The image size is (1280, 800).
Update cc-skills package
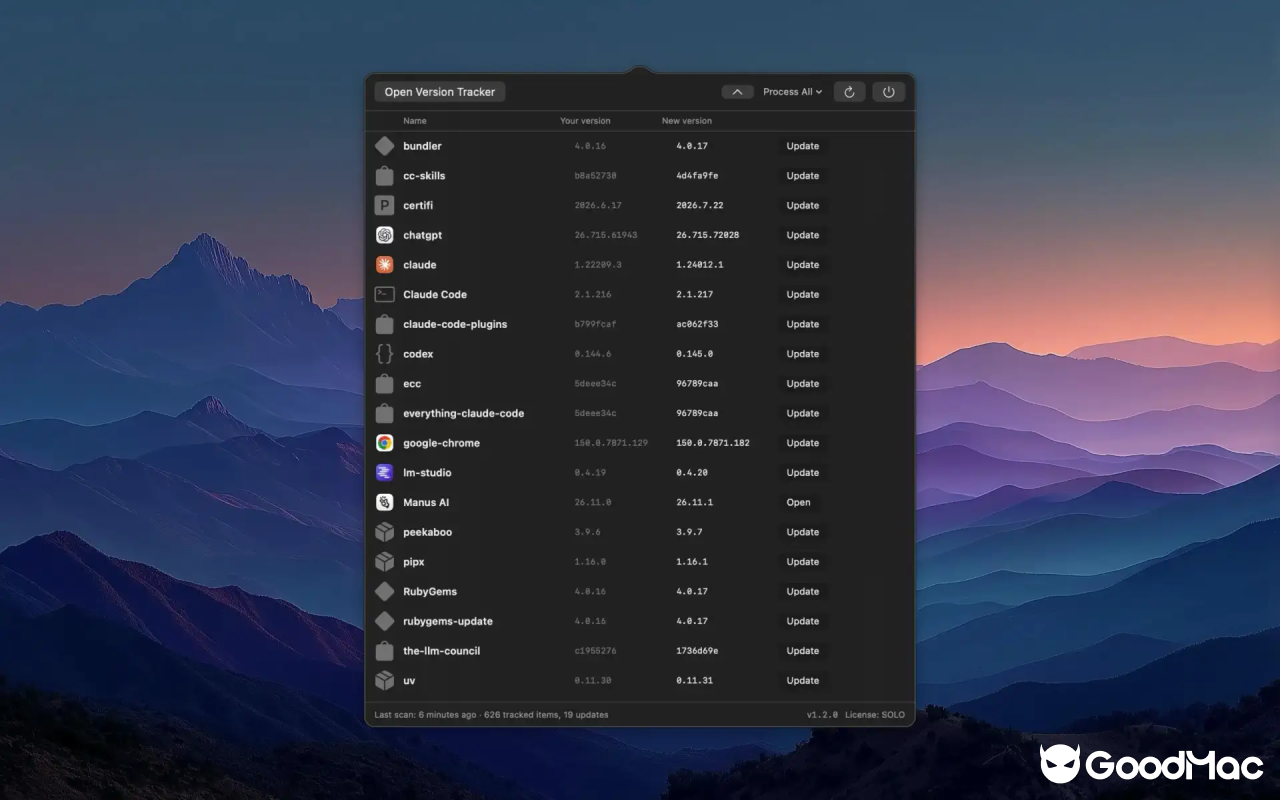click(x=803, y=176)
